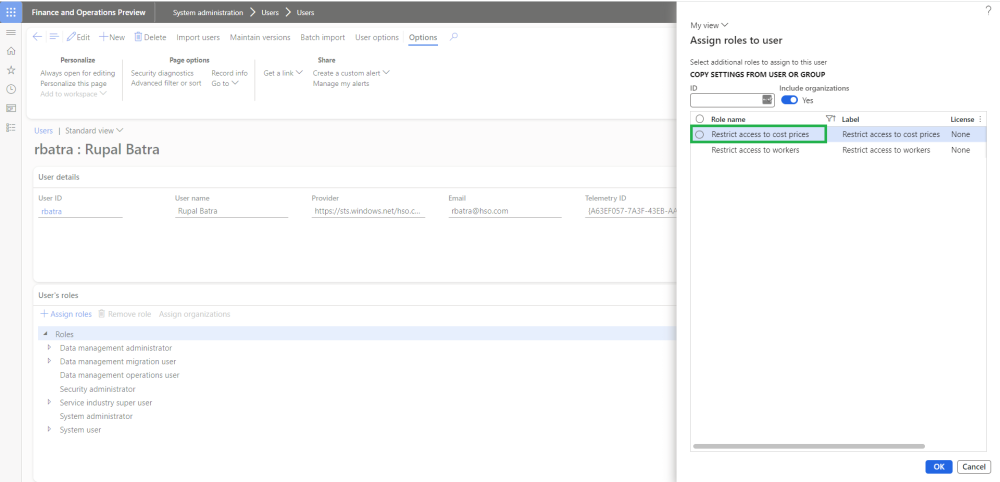Delete the current user record

(x=150, y=37)
